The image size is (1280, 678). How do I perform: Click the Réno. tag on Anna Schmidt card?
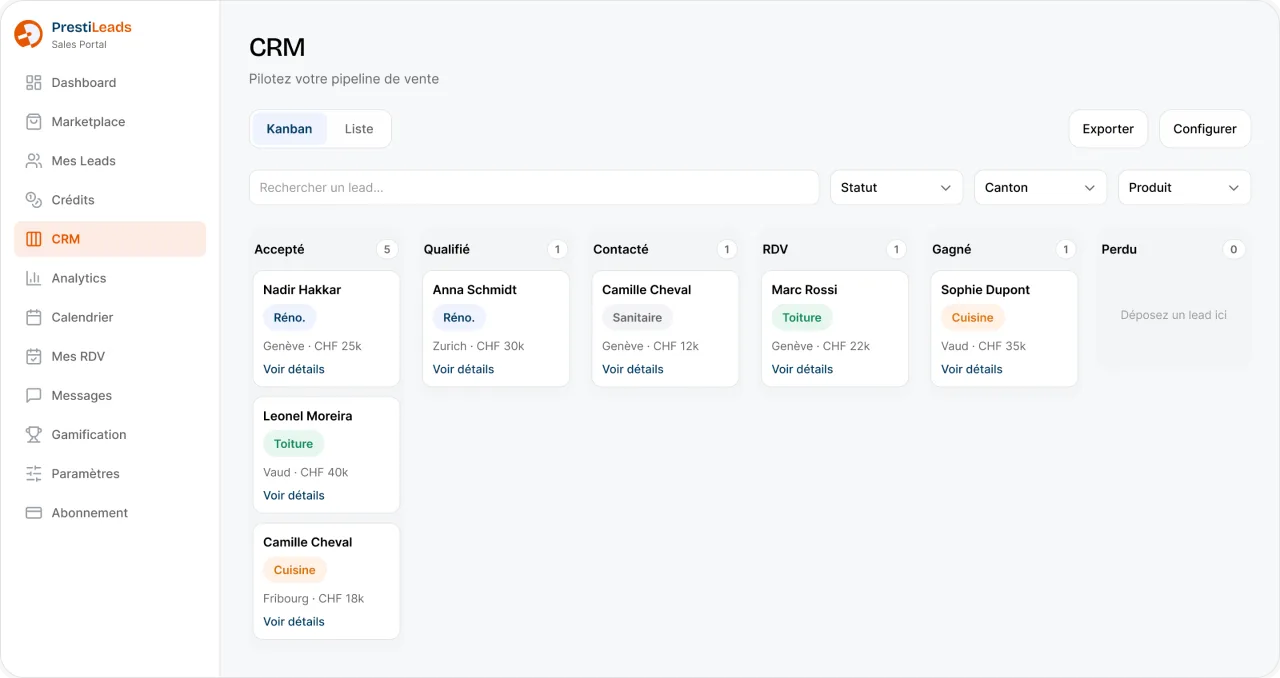point(459,318)
